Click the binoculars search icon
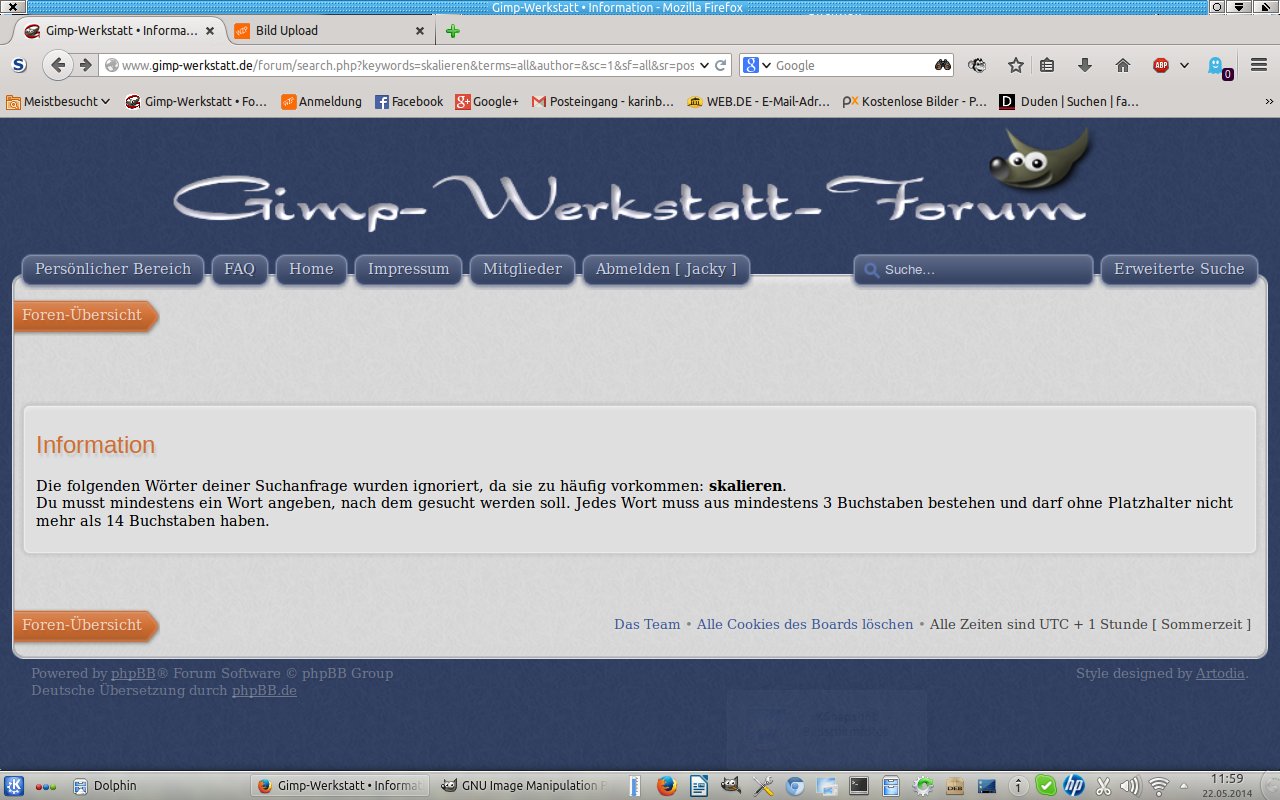Image resolution: width=1280 pixels, height=800 pixels. (943, 65)
